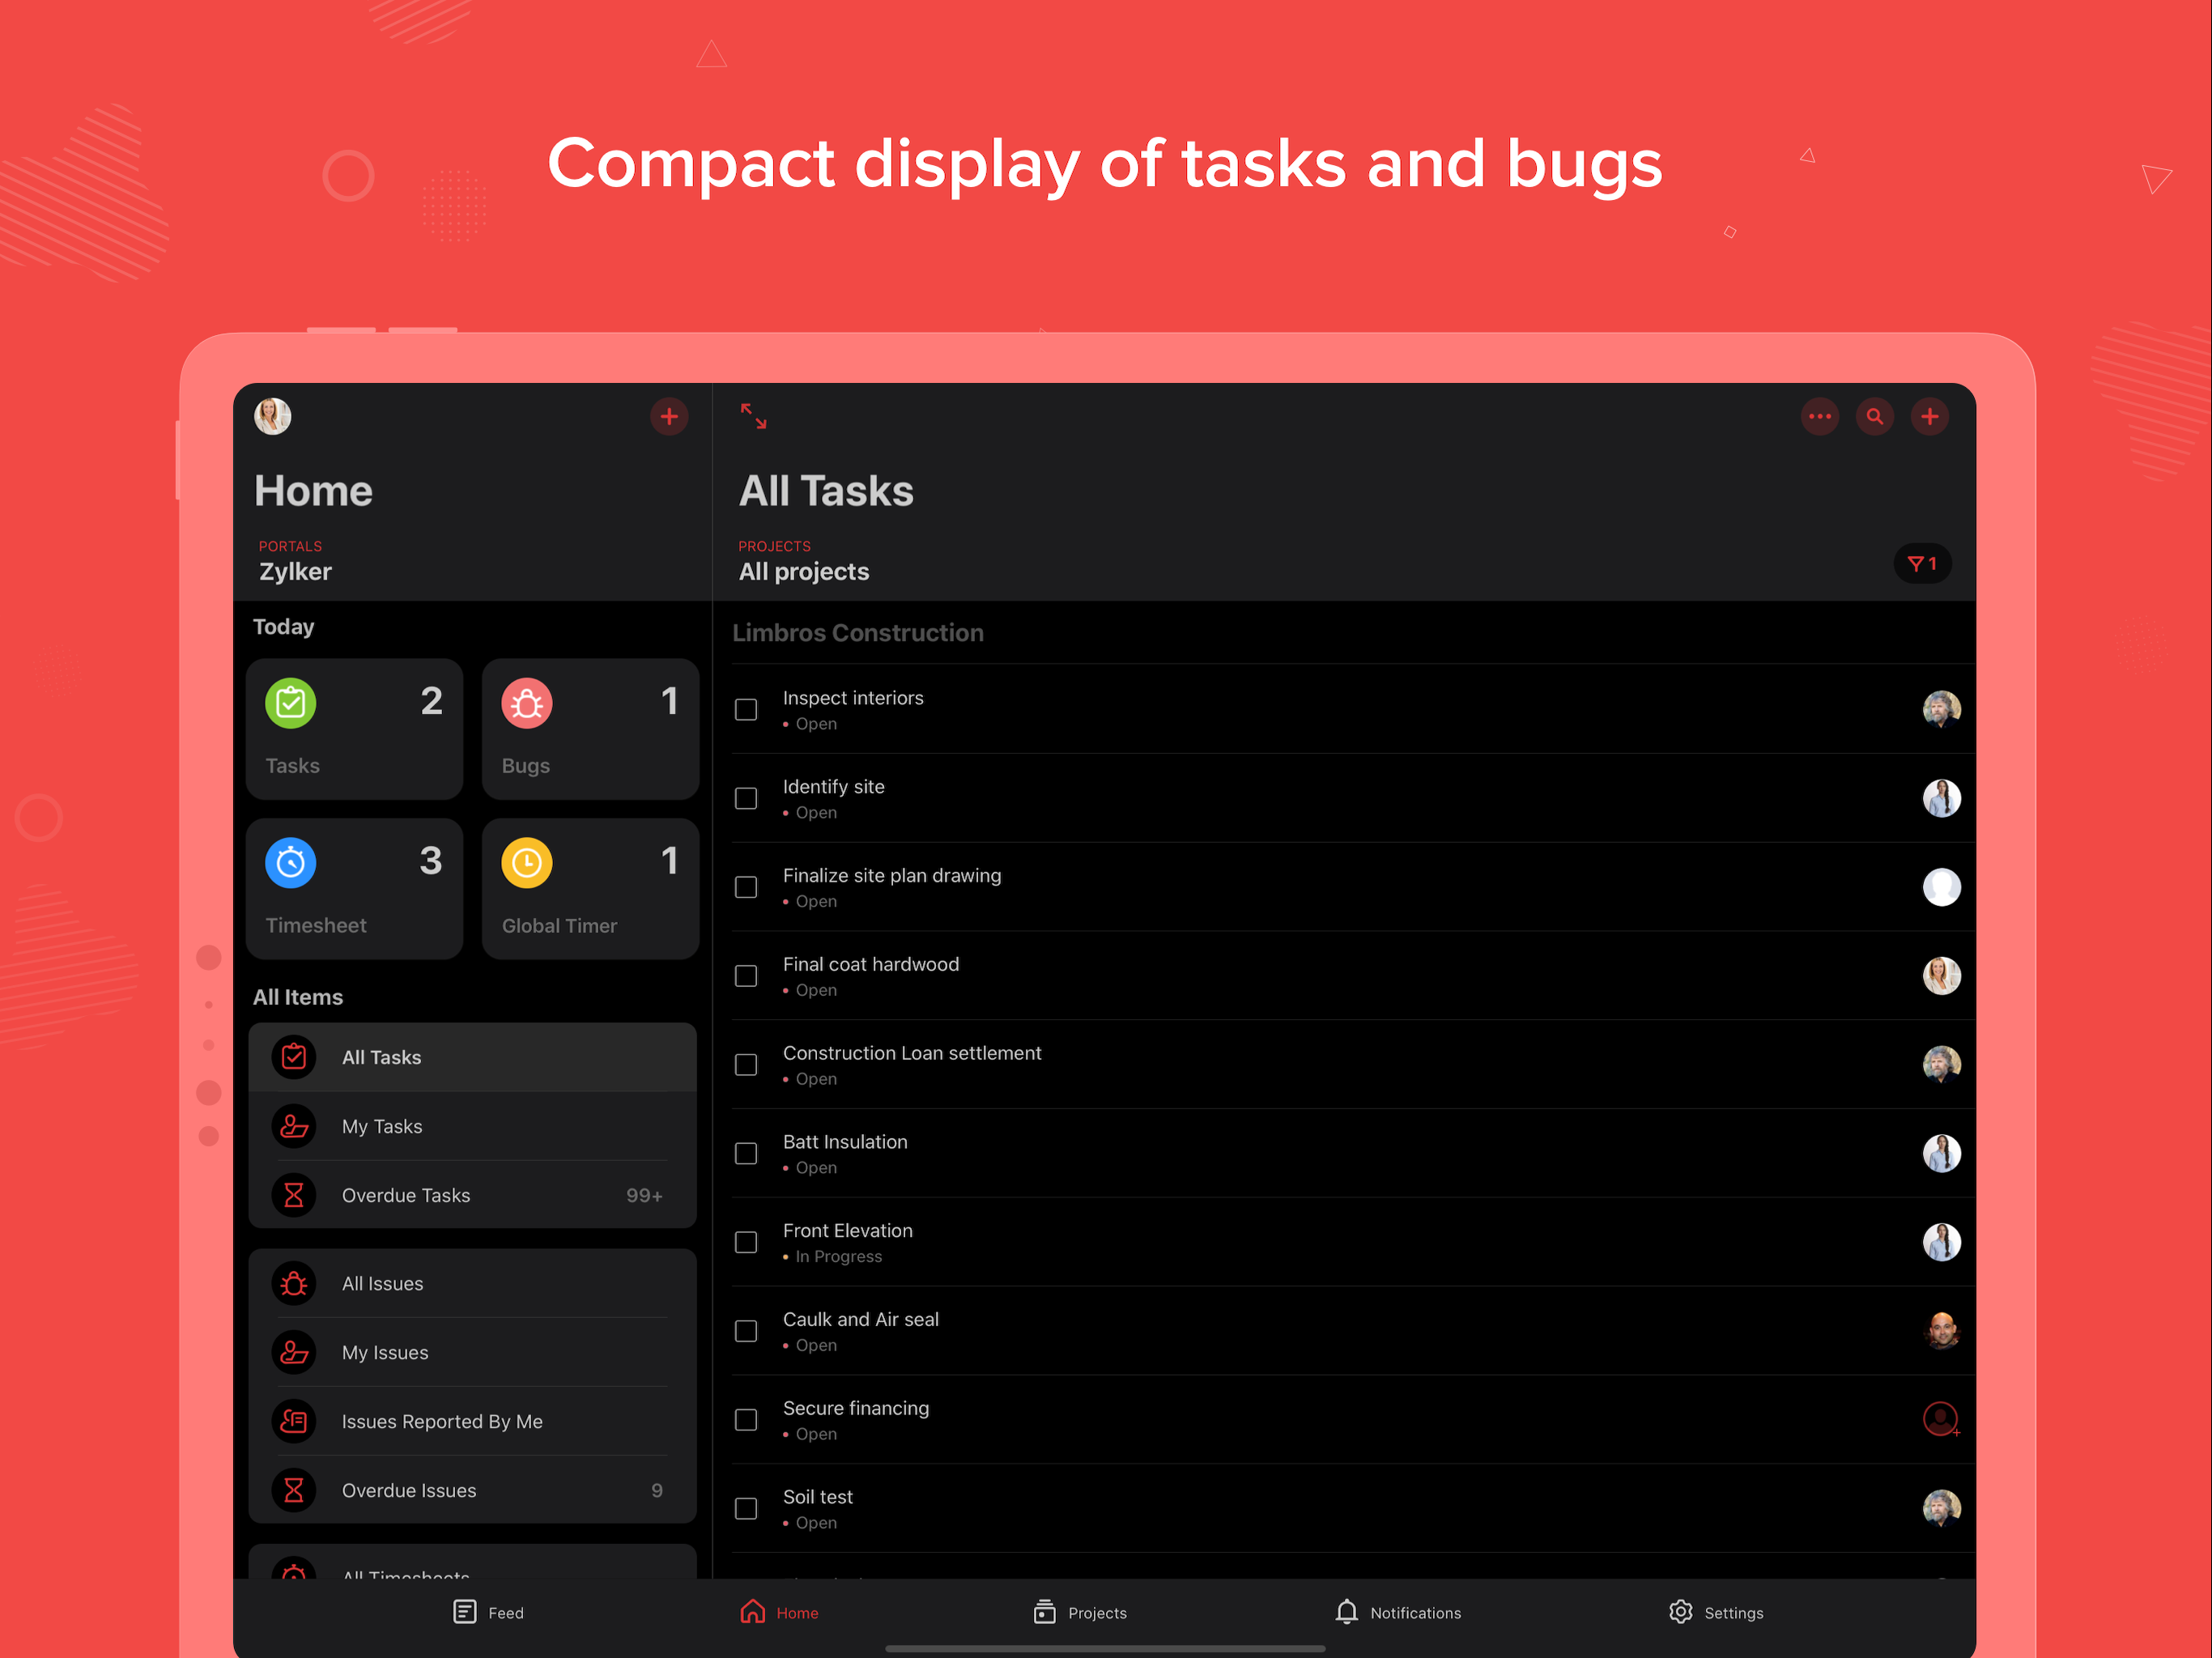Open the pink Bugs card icon

(x=527, y=703)
